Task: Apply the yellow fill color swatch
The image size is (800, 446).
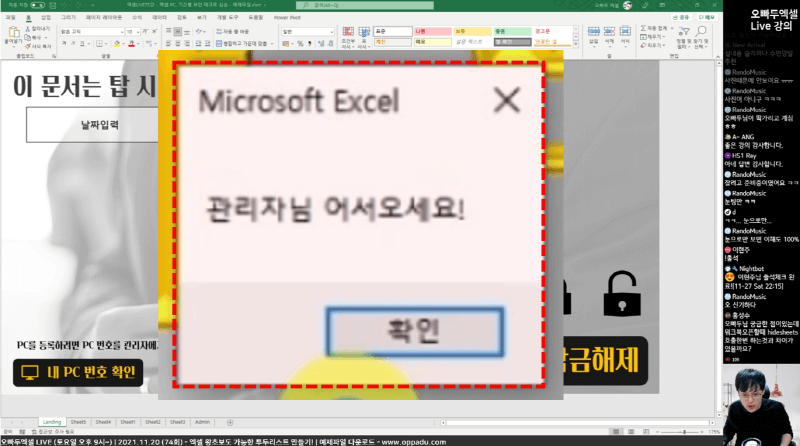Action: pos(117,44)
